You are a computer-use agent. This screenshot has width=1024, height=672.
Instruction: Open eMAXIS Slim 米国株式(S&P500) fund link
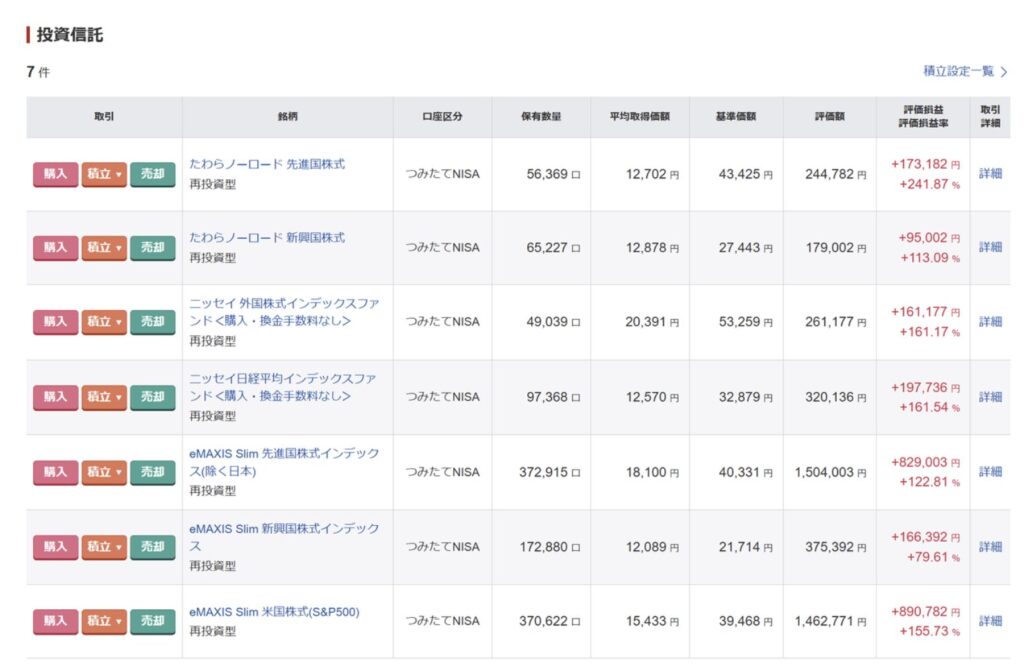(x=274, y=612)
